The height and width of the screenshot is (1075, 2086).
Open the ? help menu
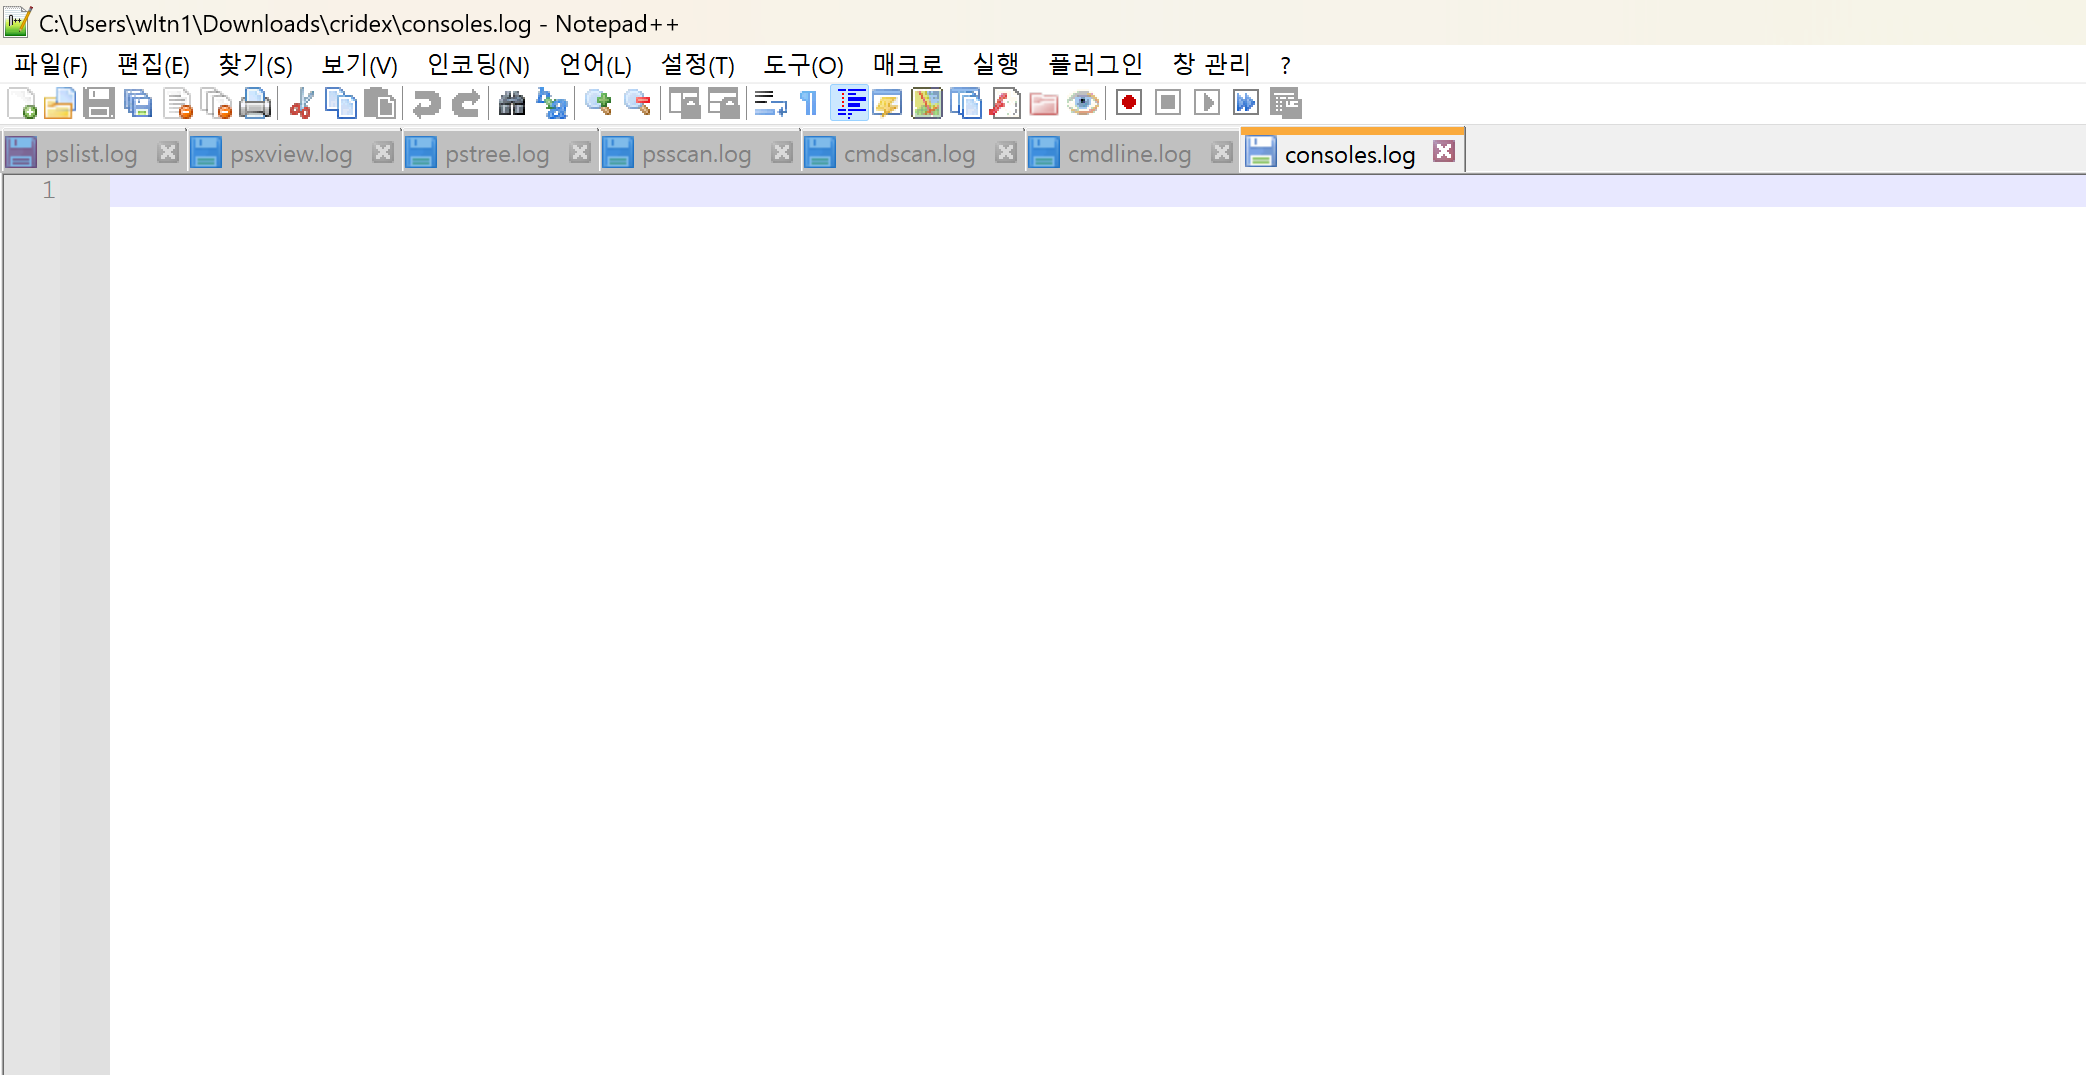[1285, 65]
